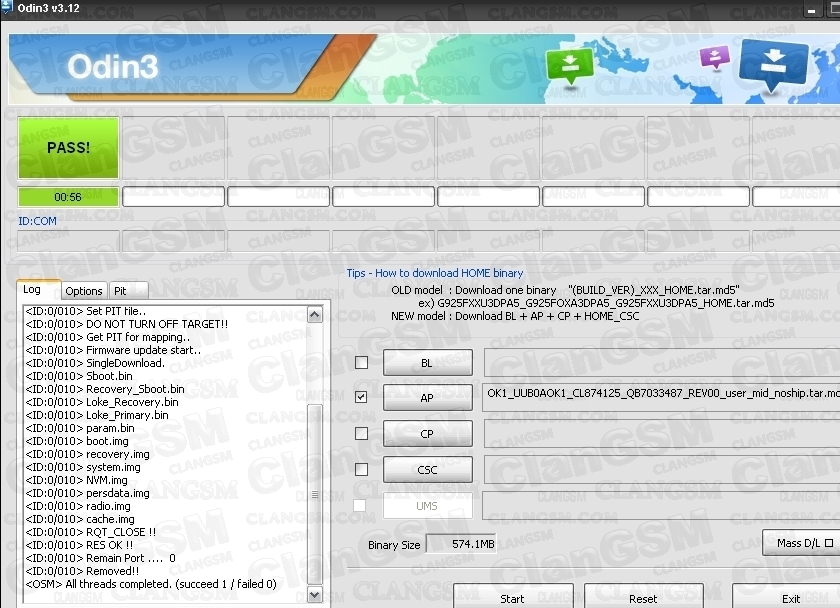Click the log scrollbar down arrow
Image resolution: width=840 pixels, height=608 pixels.
pos(314,594)
